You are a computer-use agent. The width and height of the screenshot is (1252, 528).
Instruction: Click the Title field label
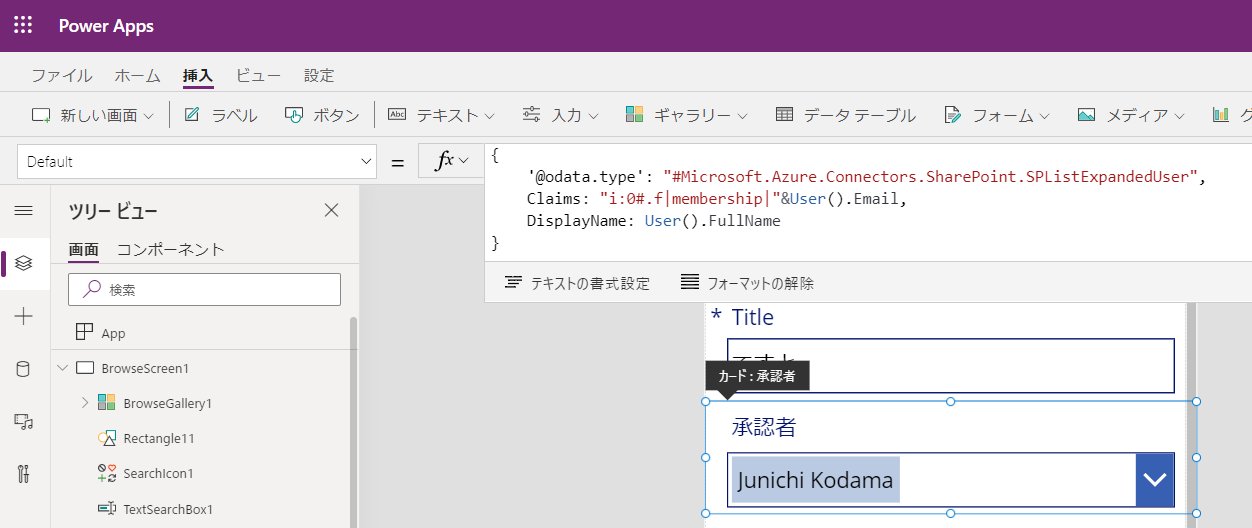tap(752, 317)
